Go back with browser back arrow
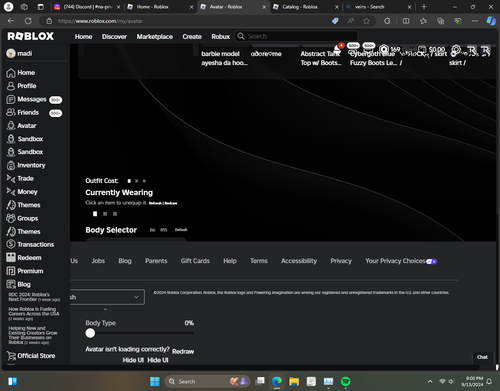Screen dimensions: 500x391 tap(11, 21)
